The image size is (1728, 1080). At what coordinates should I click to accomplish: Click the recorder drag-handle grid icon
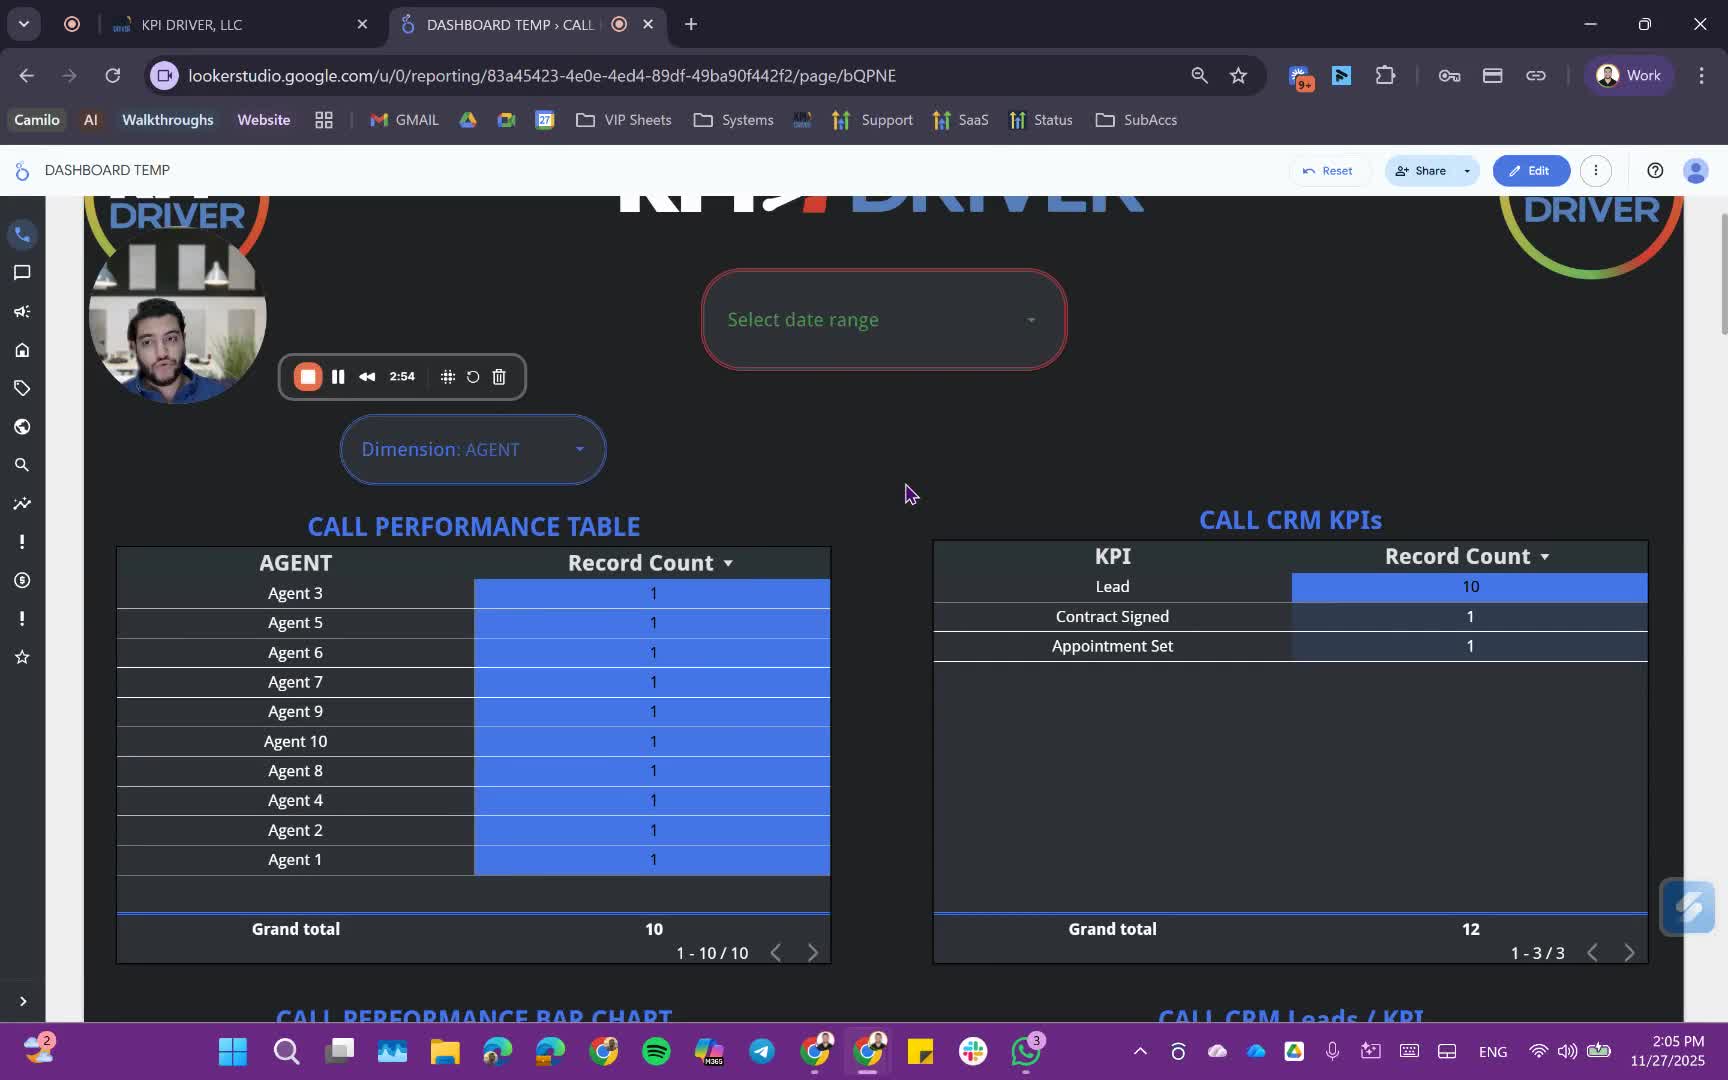(447, 377)
